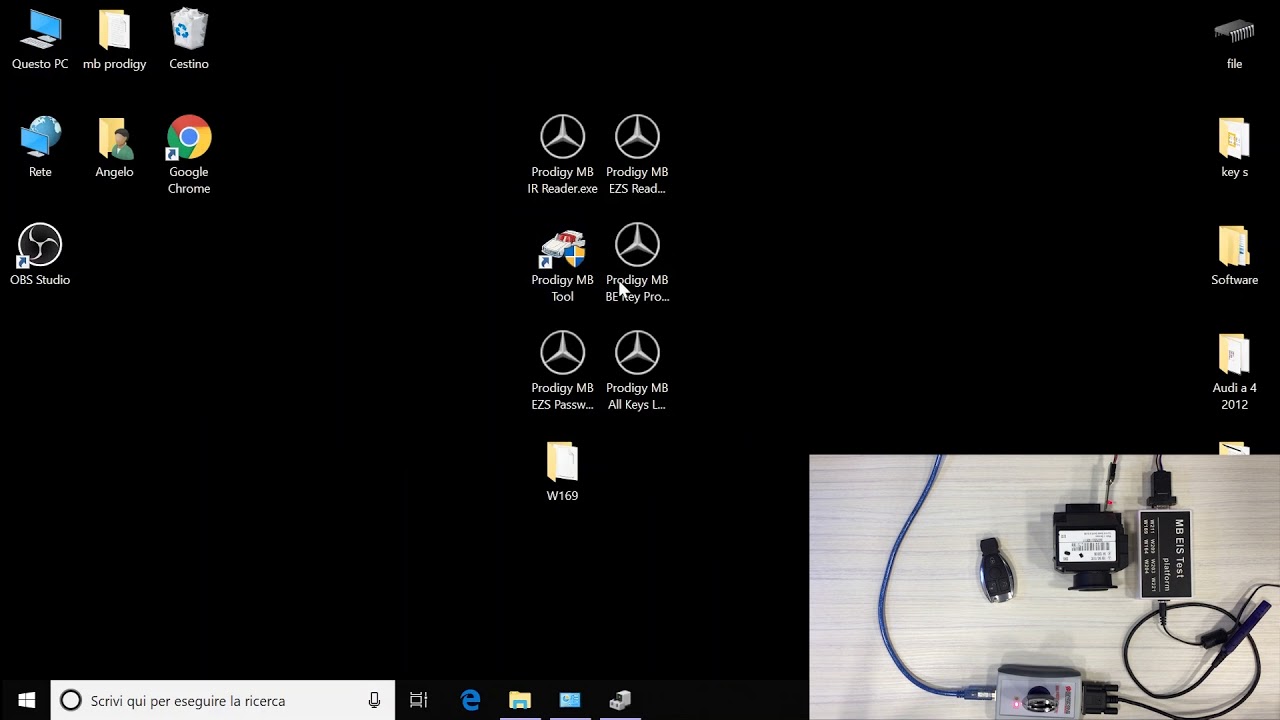Open the Windows Start menu
The height and width of the screenshot is (720, 1280).
coord(26,700)
